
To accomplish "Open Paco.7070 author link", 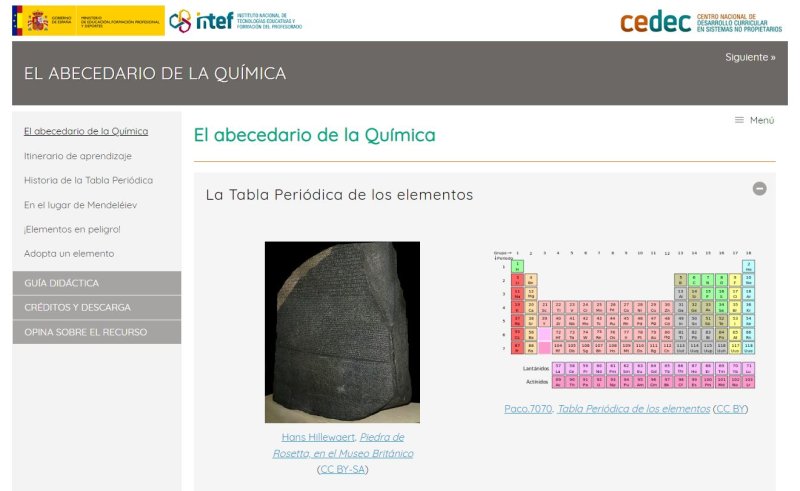I will click(528, 409).
